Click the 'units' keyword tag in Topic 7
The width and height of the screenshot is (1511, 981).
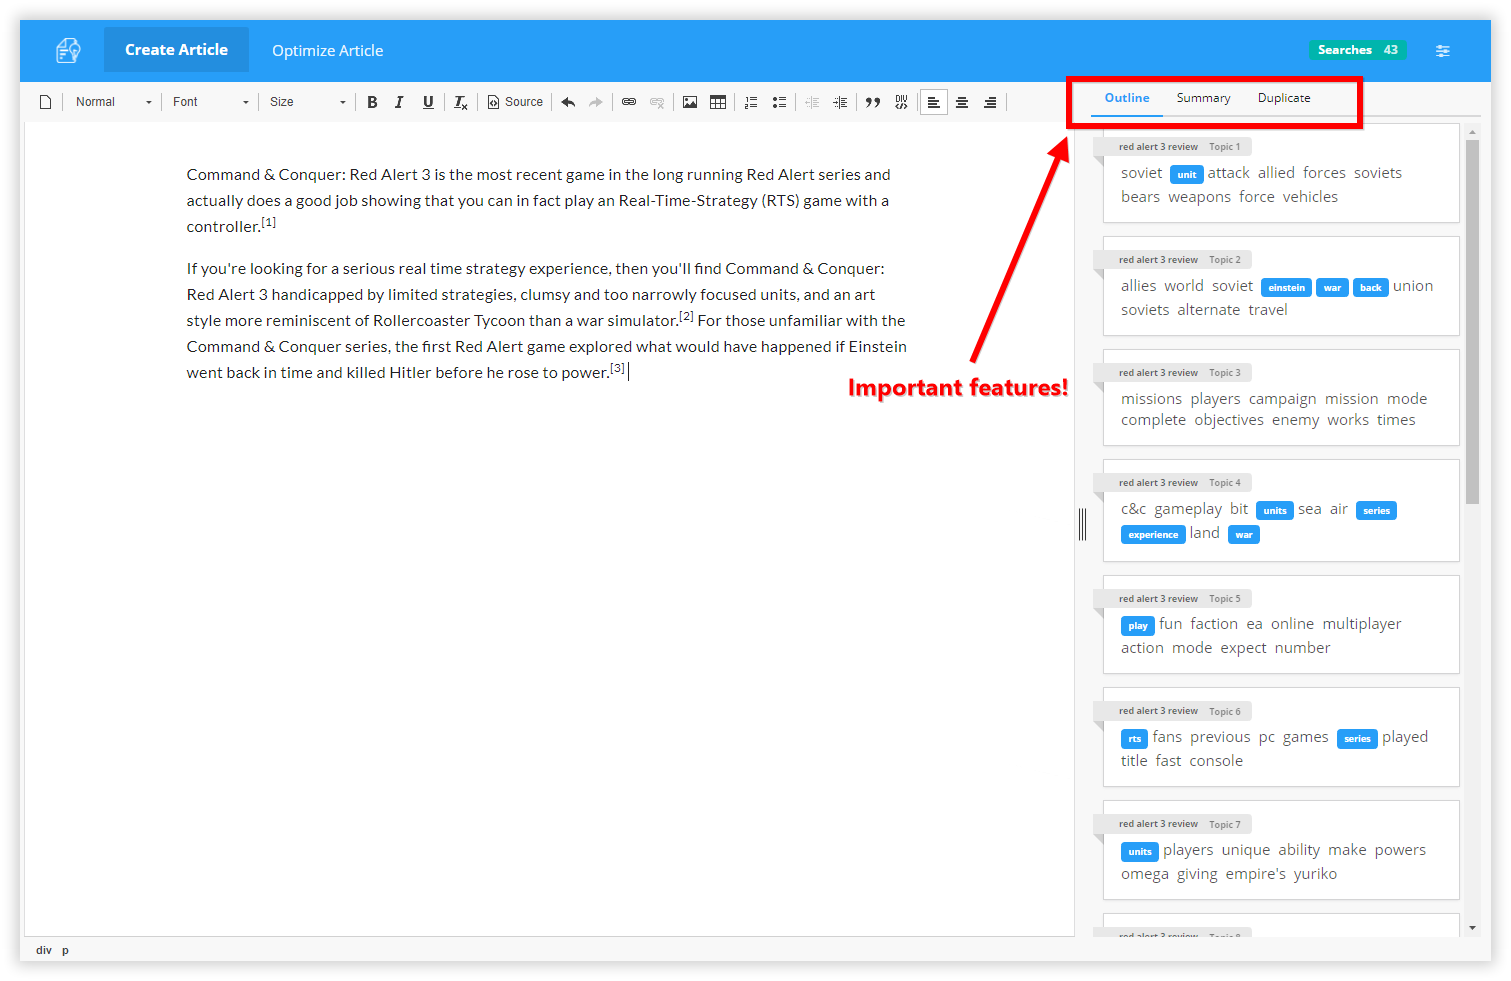click(x=1140, y=852)
